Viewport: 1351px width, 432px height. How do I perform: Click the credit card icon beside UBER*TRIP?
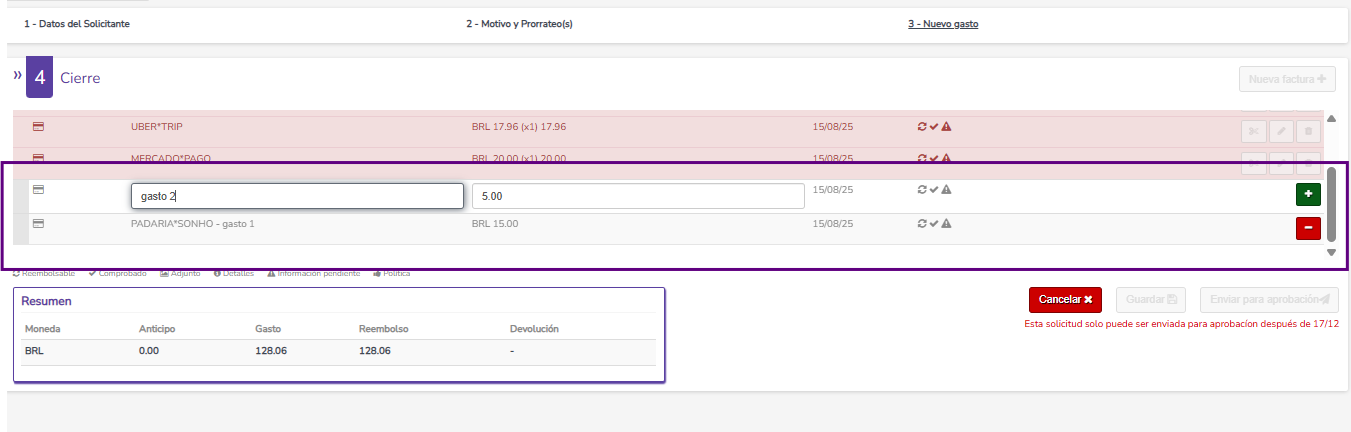(39, 127)
